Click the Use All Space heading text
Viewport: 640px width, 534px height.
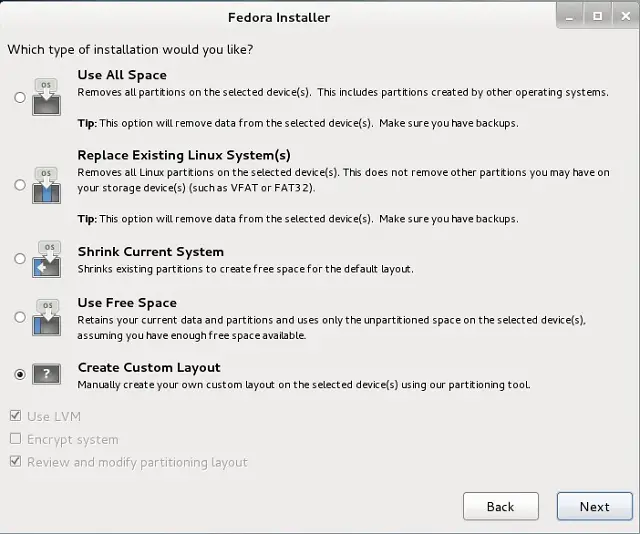(122, 75)
